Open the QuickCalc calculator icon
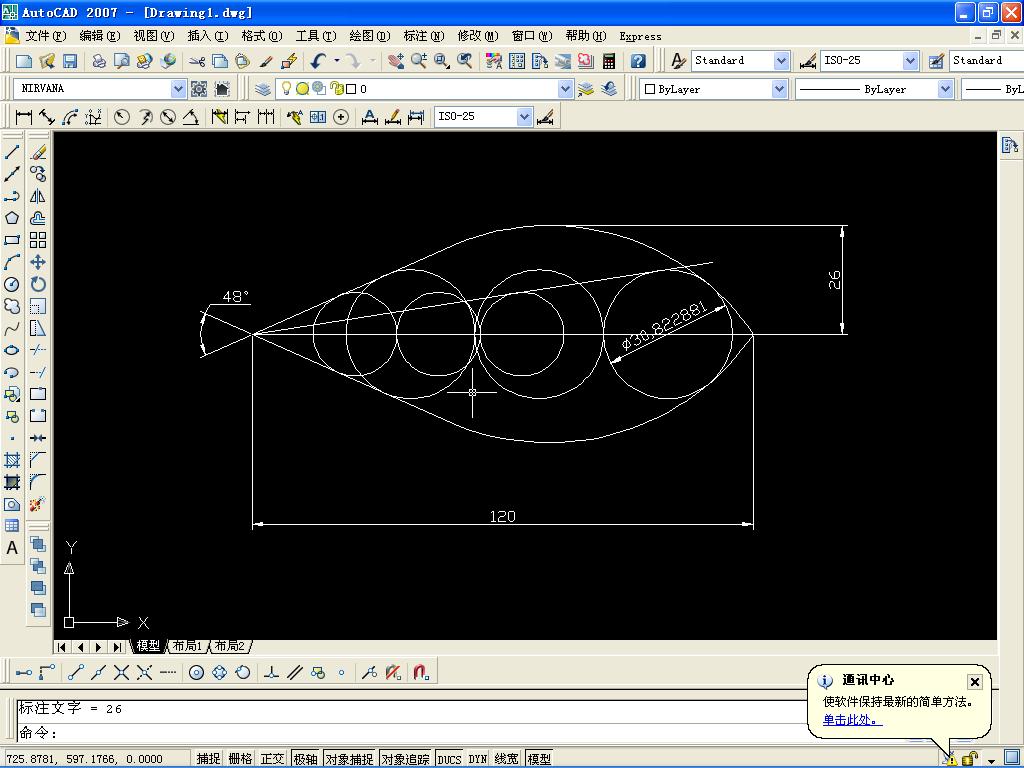 tap(609, 61)
